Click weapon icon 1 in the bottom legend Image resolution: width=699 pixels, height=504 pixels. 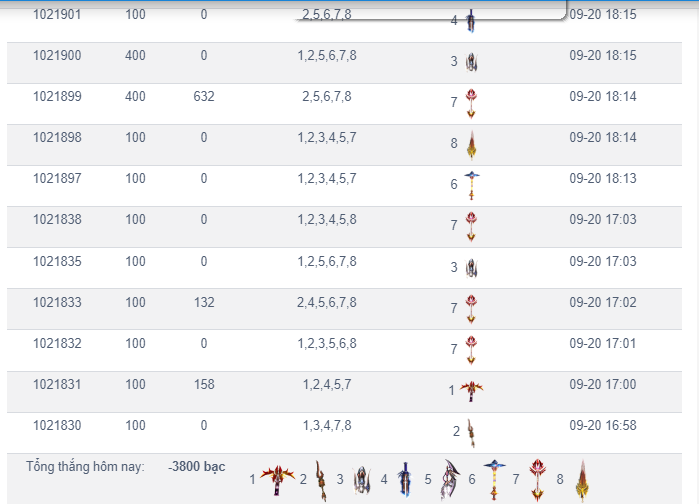[277, 479]
